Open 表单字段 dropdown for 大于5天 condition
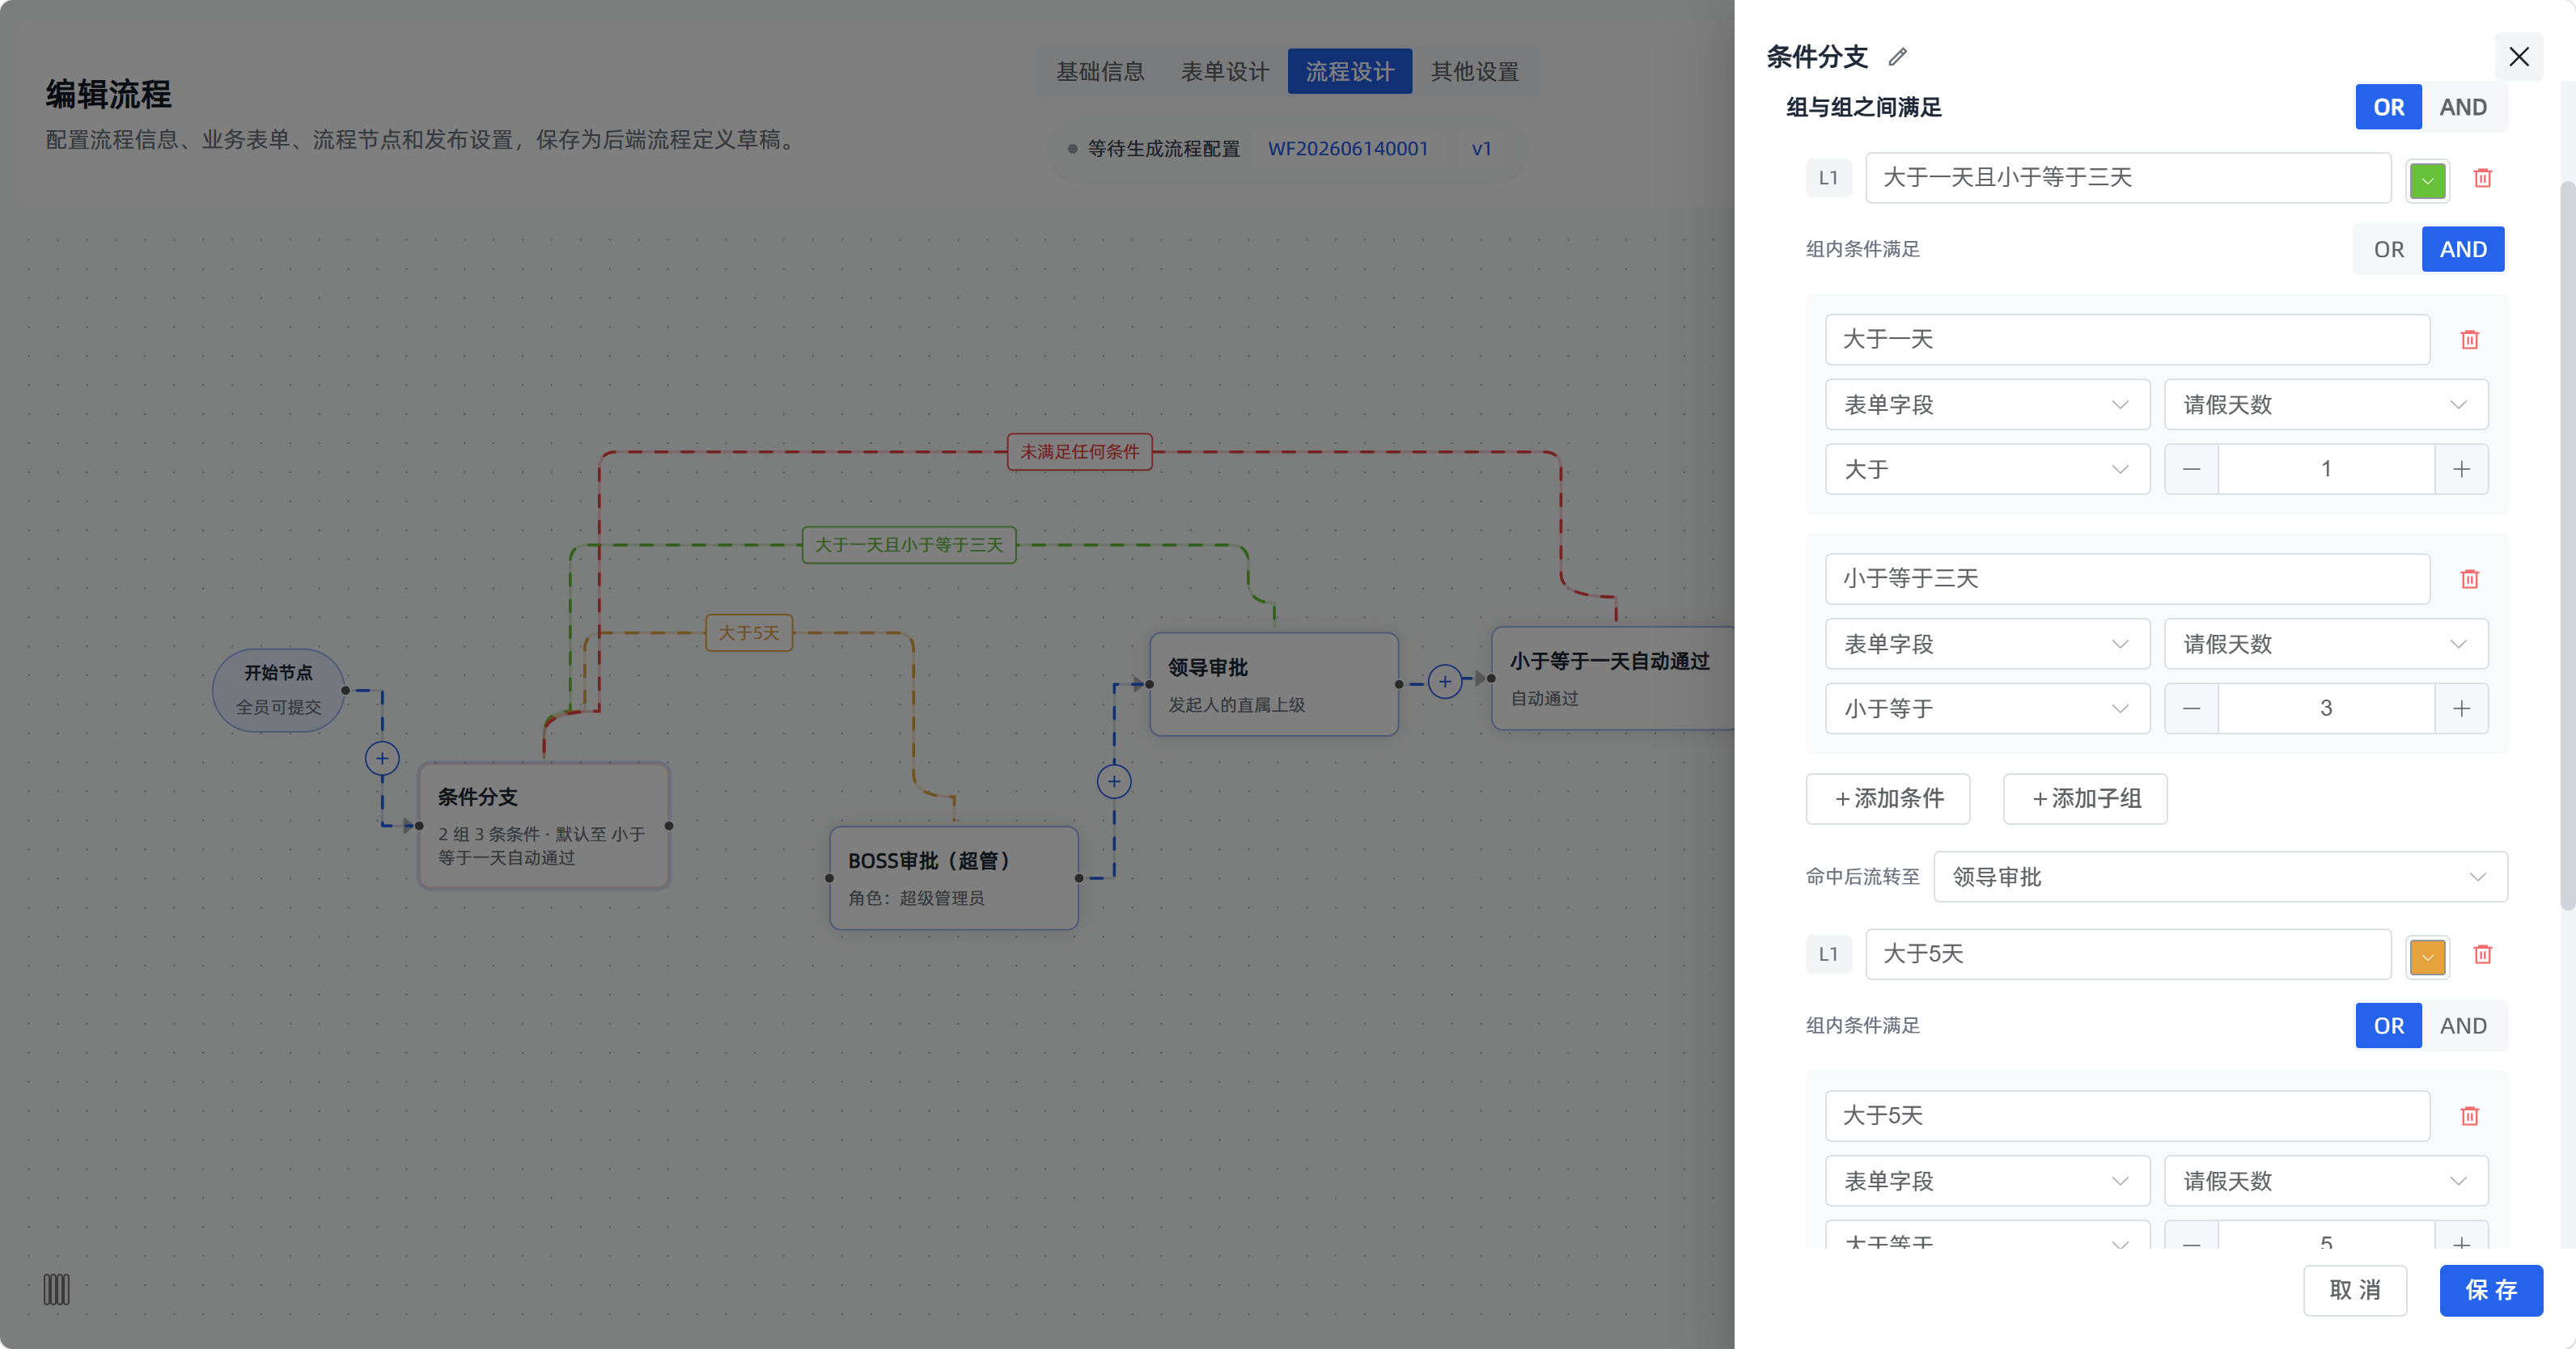2576x1349 pixels. [1987, 1180]
